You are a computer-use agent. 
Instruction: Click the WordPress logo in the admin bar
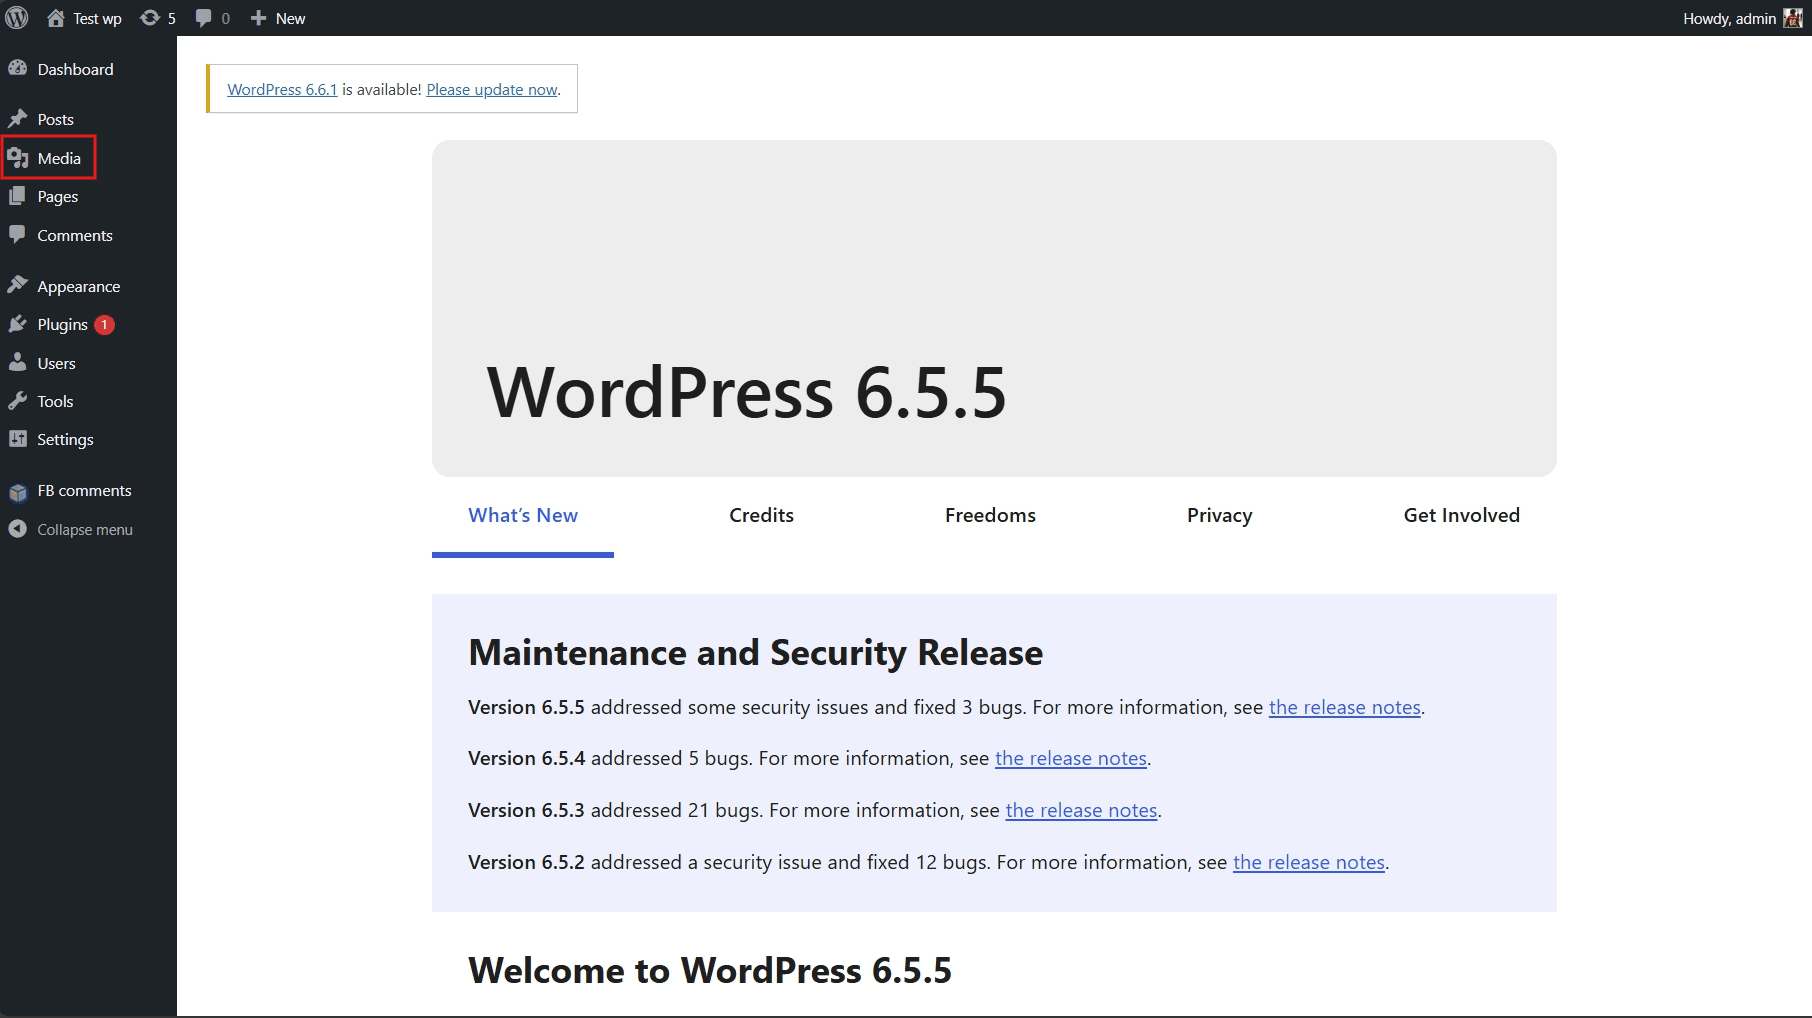[x=16, y=17]
